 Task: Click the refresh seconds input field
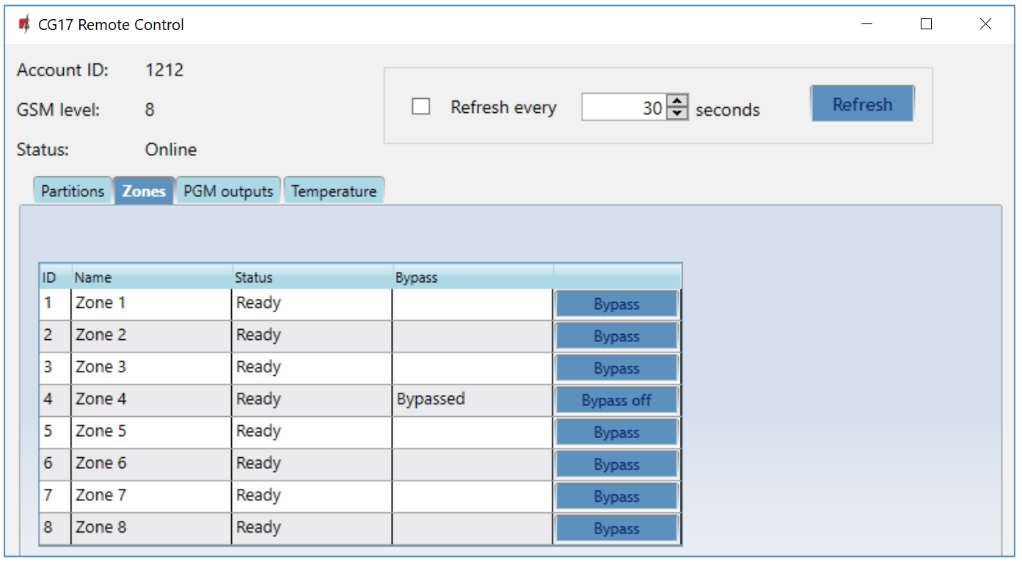click(623, 108)
